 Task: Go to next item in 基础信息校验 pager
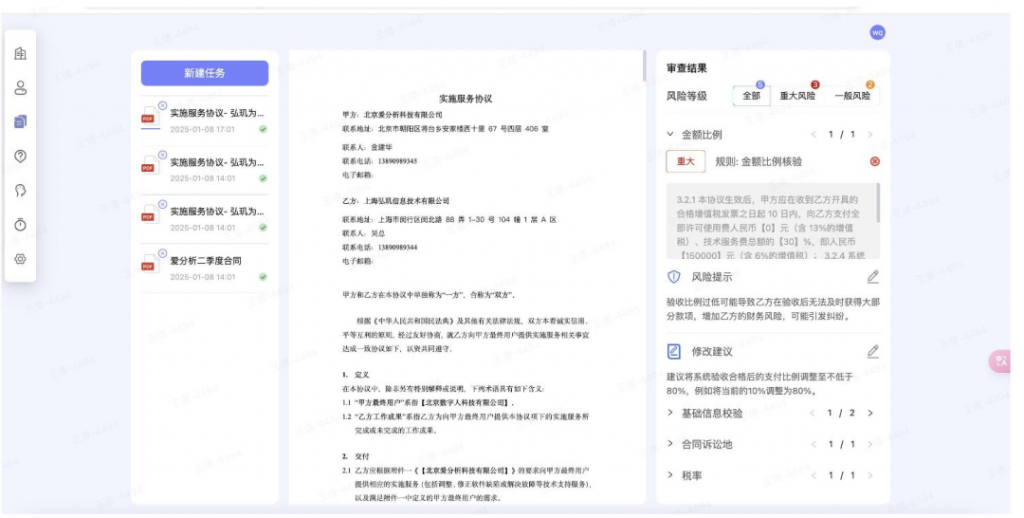point(870,413)
